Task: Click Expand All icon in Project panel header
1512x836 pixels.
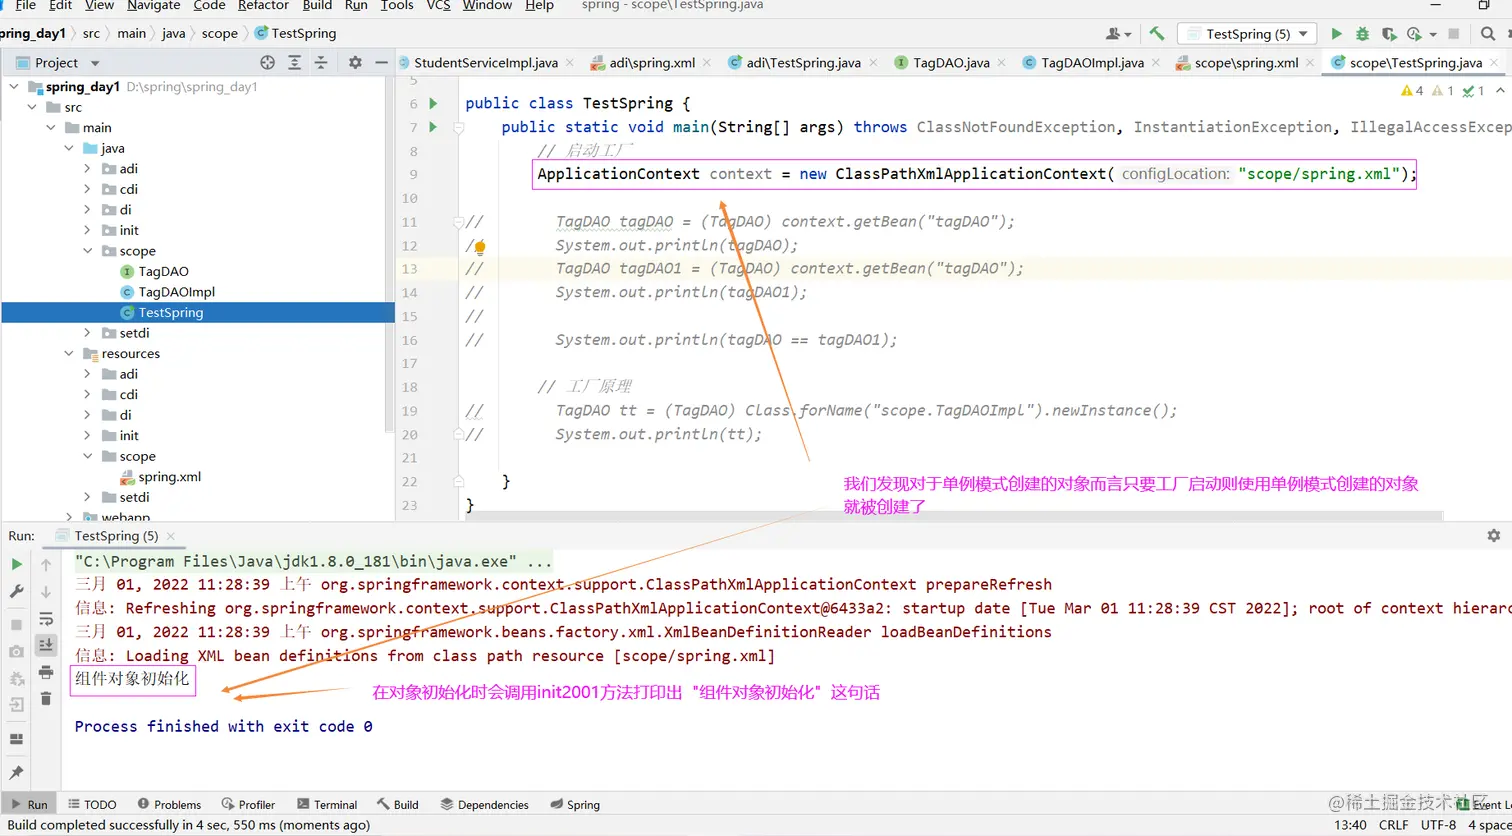Action: [294, 62]
